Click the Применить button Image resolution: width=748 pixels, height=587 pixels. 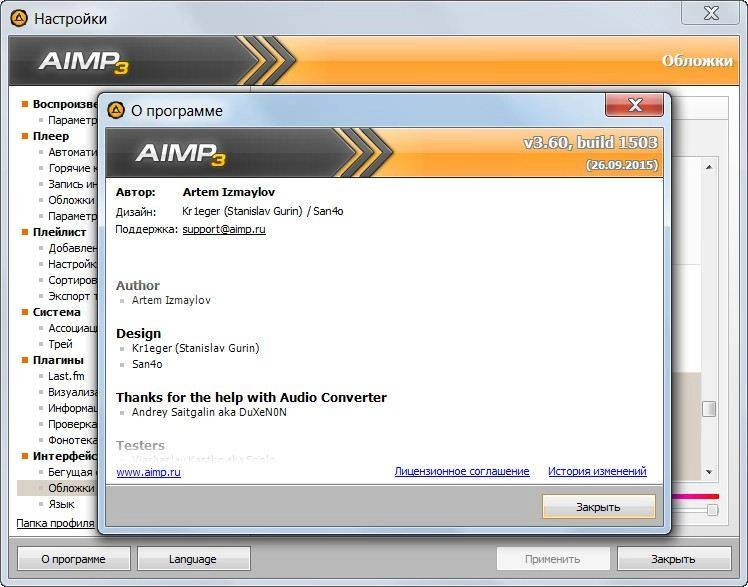pyautogui.click(x=552, y=559)
